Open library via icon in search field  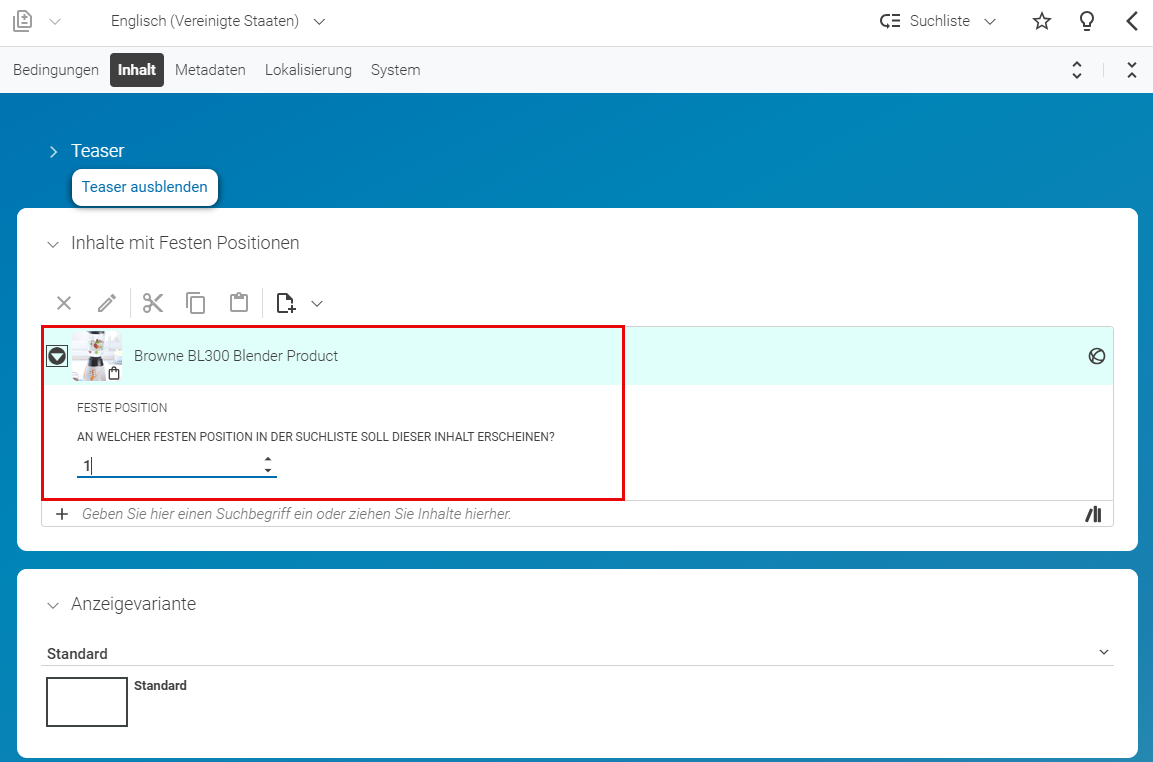(x=1094, y=514)
